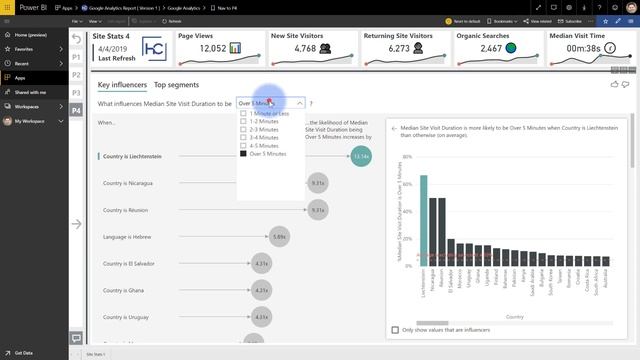The width and height of the screenshot is (640, 360).
Task: Click the Power BI logo text
Action: (33, 7)
